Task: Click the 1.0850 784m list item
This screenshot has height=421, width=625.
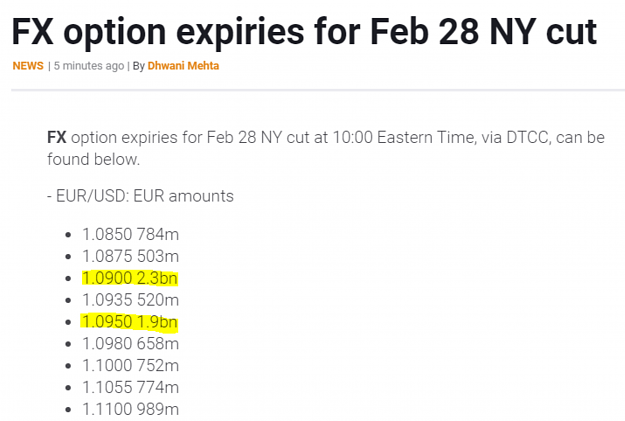Action: click(x=131, y=234)
